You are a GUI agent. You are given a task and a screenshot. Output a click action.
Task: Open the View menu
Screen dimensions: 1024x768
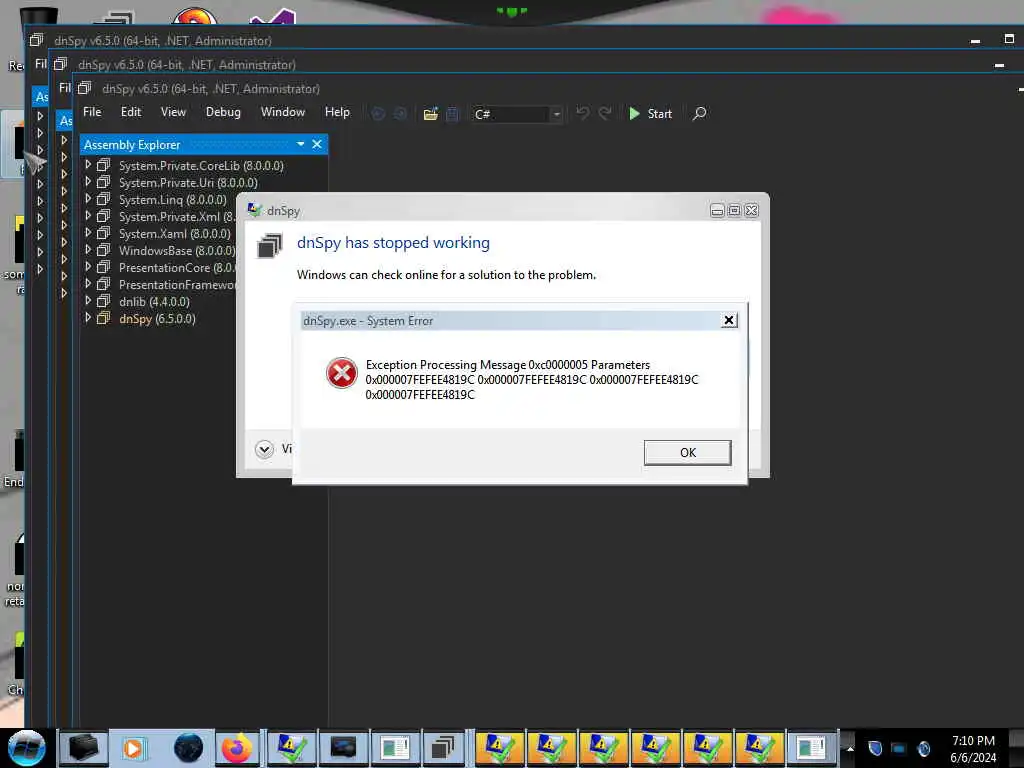click(x=173, y=112)
